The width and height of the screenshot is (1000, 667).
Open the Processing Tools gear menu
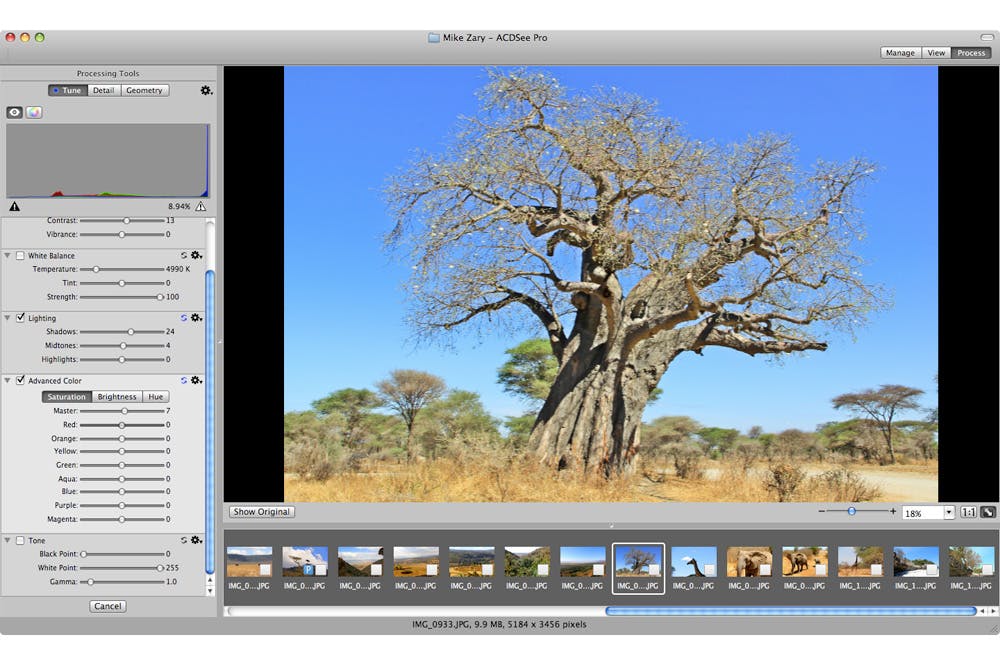click(x=206, y=91)
